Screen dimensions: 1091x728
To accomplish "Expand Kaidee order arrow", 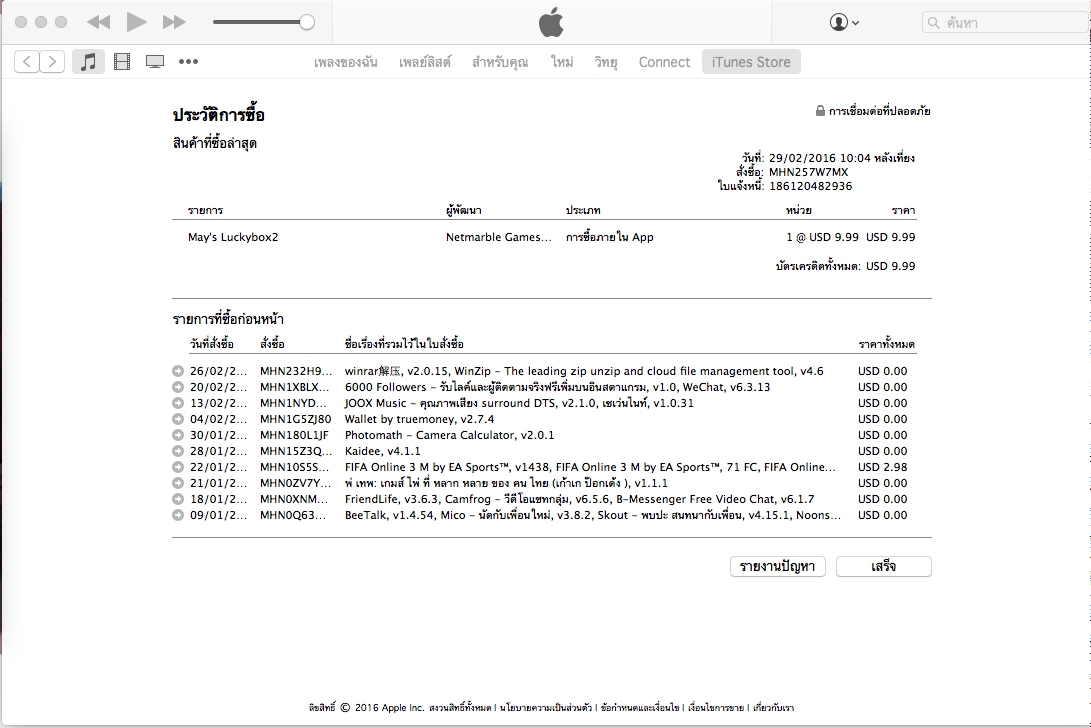I will coord(178,451).
